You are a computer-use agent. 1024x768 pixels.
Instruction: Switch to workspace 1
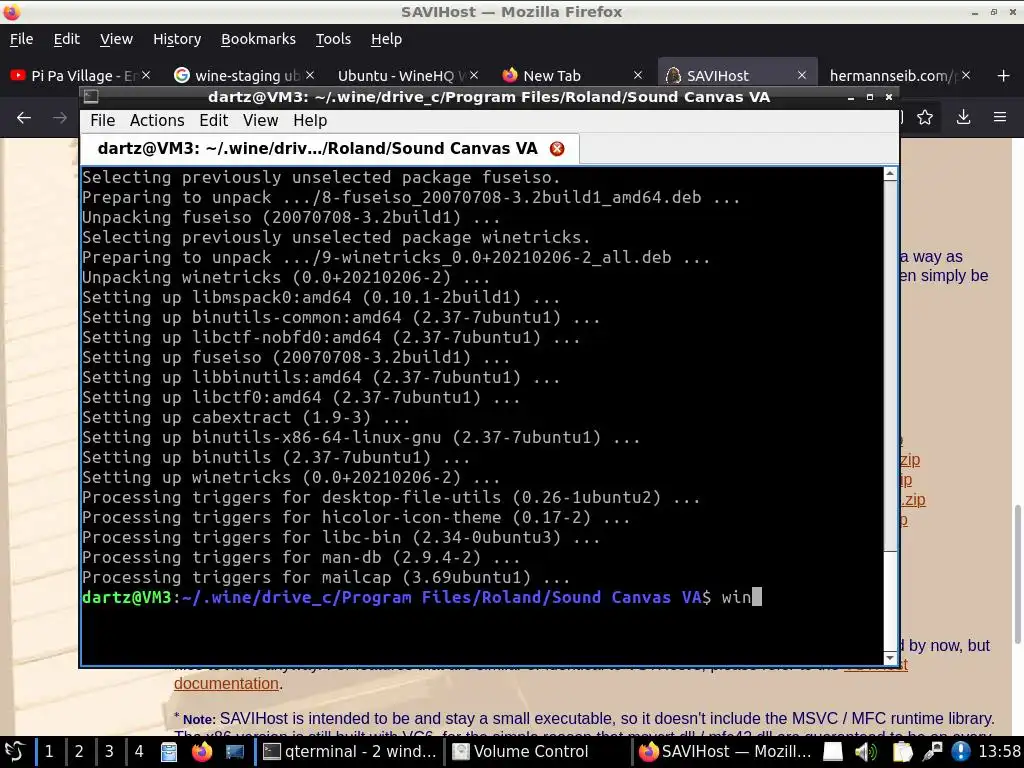coord(49,752)
